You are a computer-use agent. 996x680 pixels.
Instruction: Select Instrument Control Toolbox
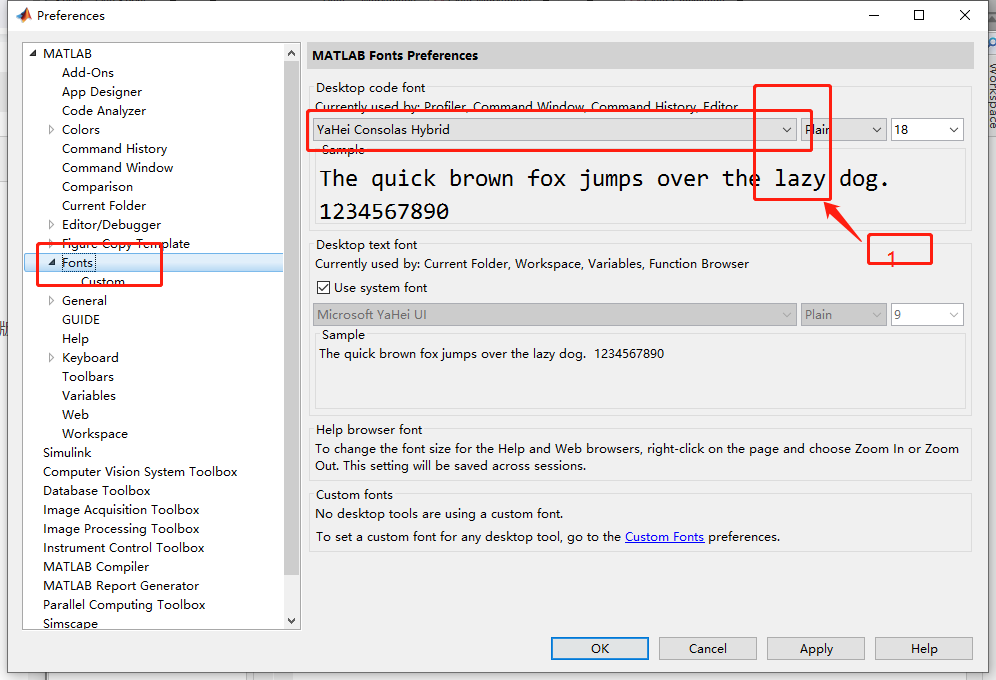[123, 548]
